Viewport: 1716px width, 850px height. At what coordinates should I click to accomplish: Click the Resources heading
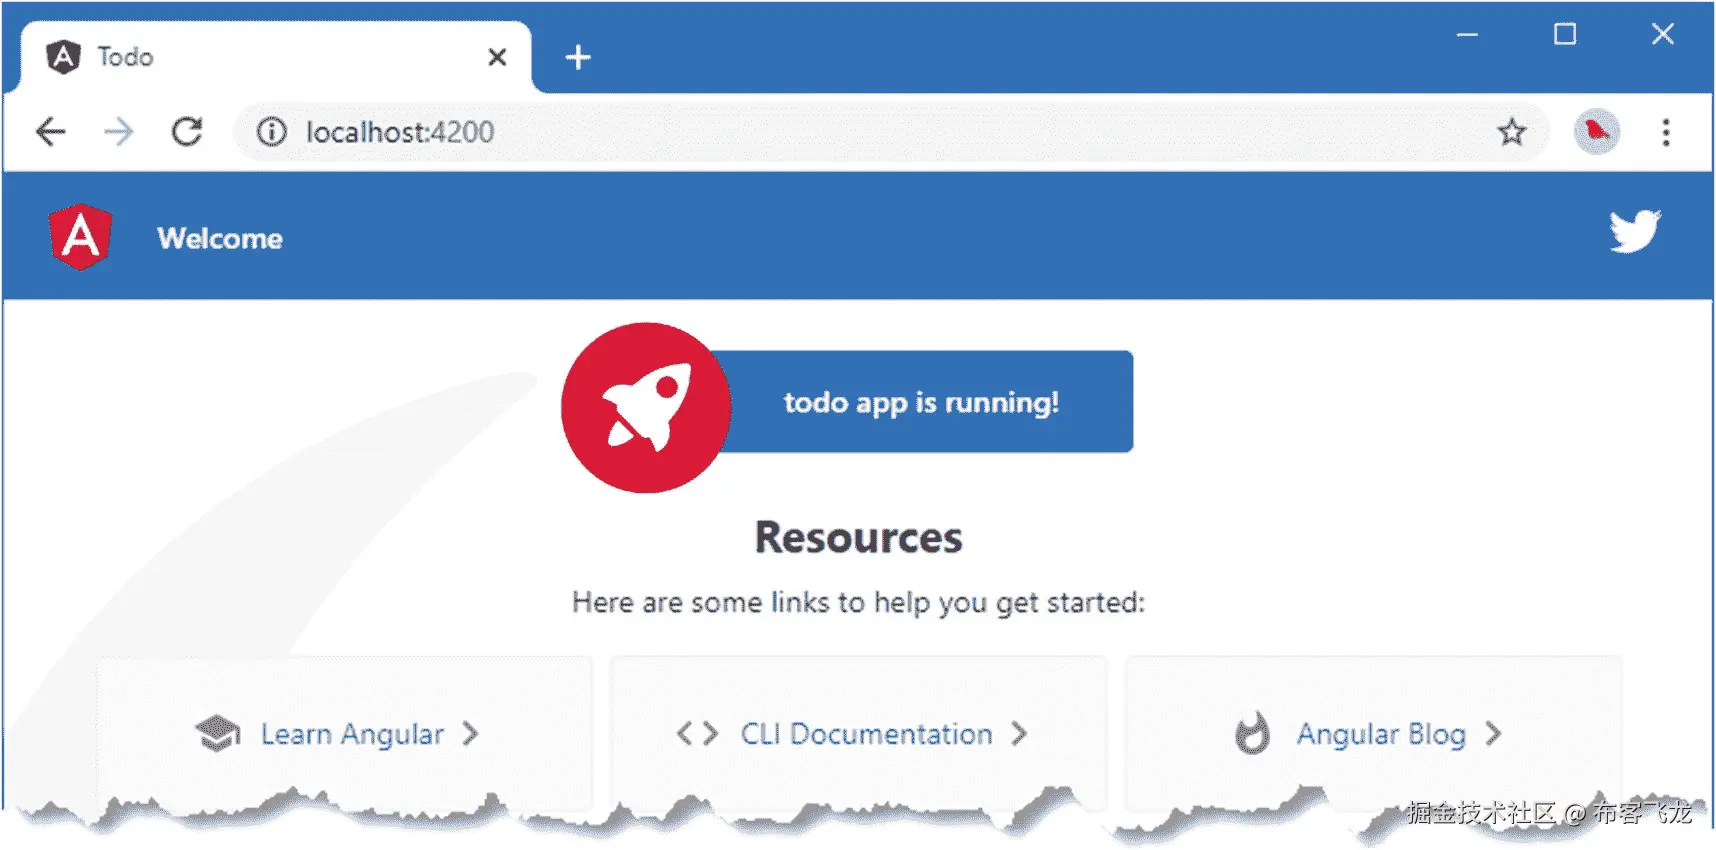[x=858, y=538]
